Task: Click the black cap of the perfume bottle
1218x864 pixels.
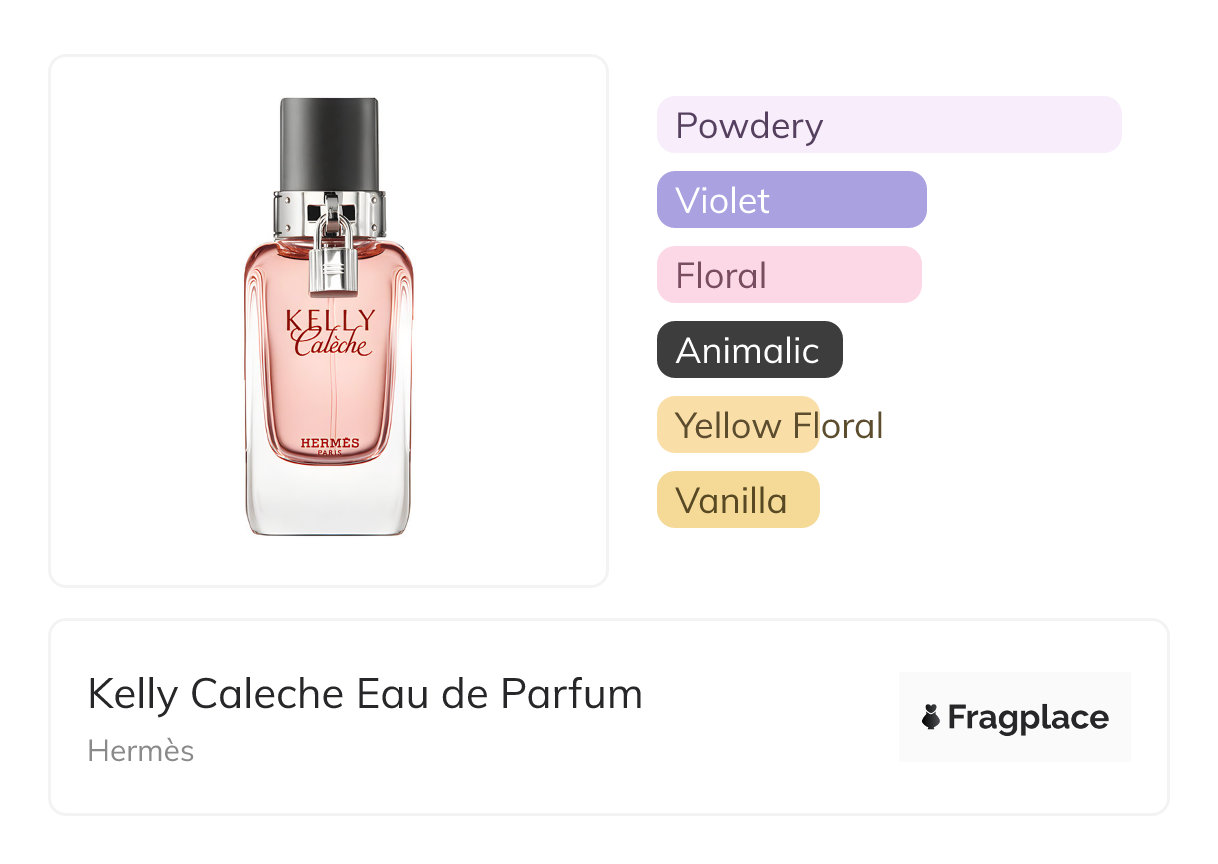Action: (x=329, y=141)
